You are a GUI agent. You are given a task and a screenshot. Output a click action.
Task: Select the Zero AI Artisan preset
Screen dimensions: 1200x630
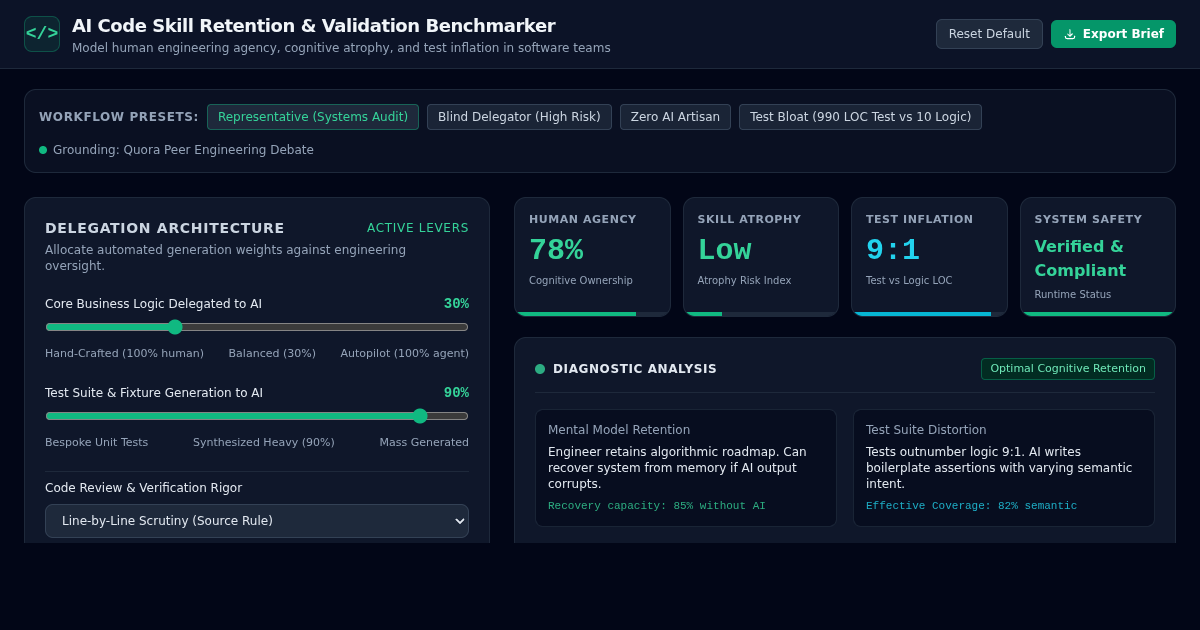tap(675, 117)
